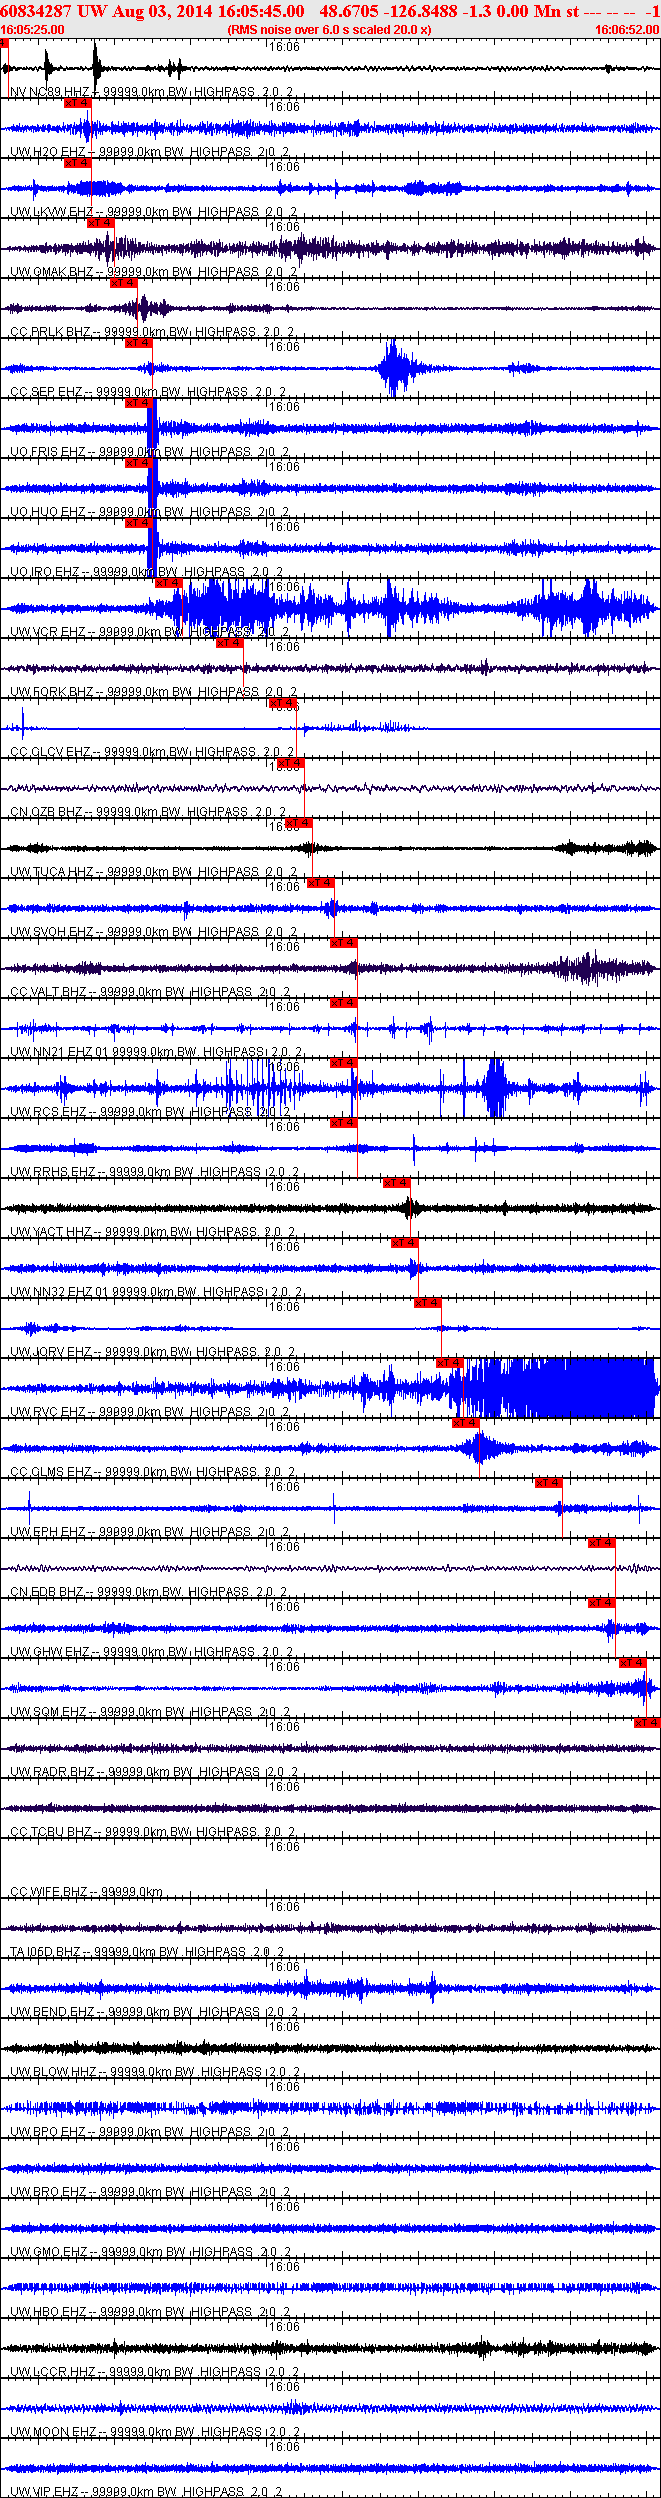
Task: Select the xT 4 pick on UW.RRHS trace
Action: pos(343,1123)
